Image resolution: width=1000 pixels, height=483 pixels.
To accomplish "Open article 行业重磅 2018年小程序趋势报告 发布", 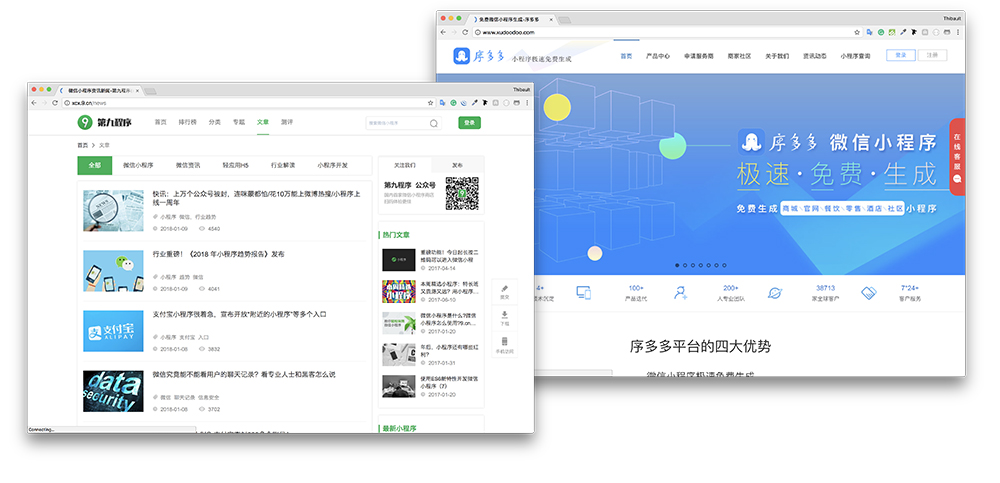I will (219, 254).
